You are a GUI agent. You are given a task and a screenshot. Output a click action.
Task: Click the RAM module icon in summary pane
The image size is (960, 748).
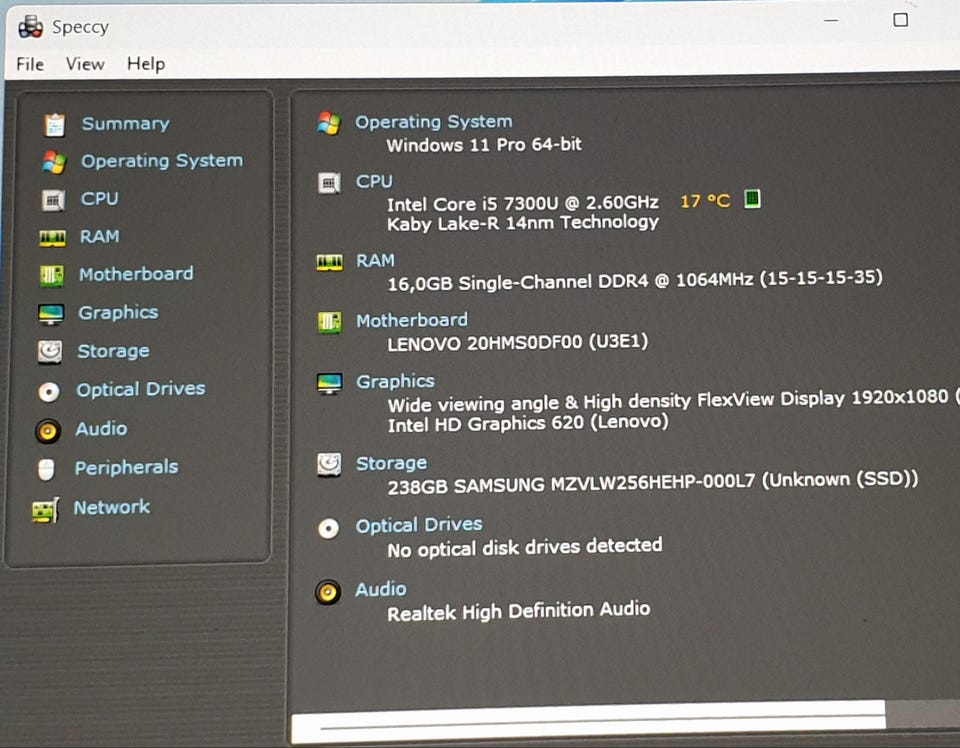[x=330, y=263]
